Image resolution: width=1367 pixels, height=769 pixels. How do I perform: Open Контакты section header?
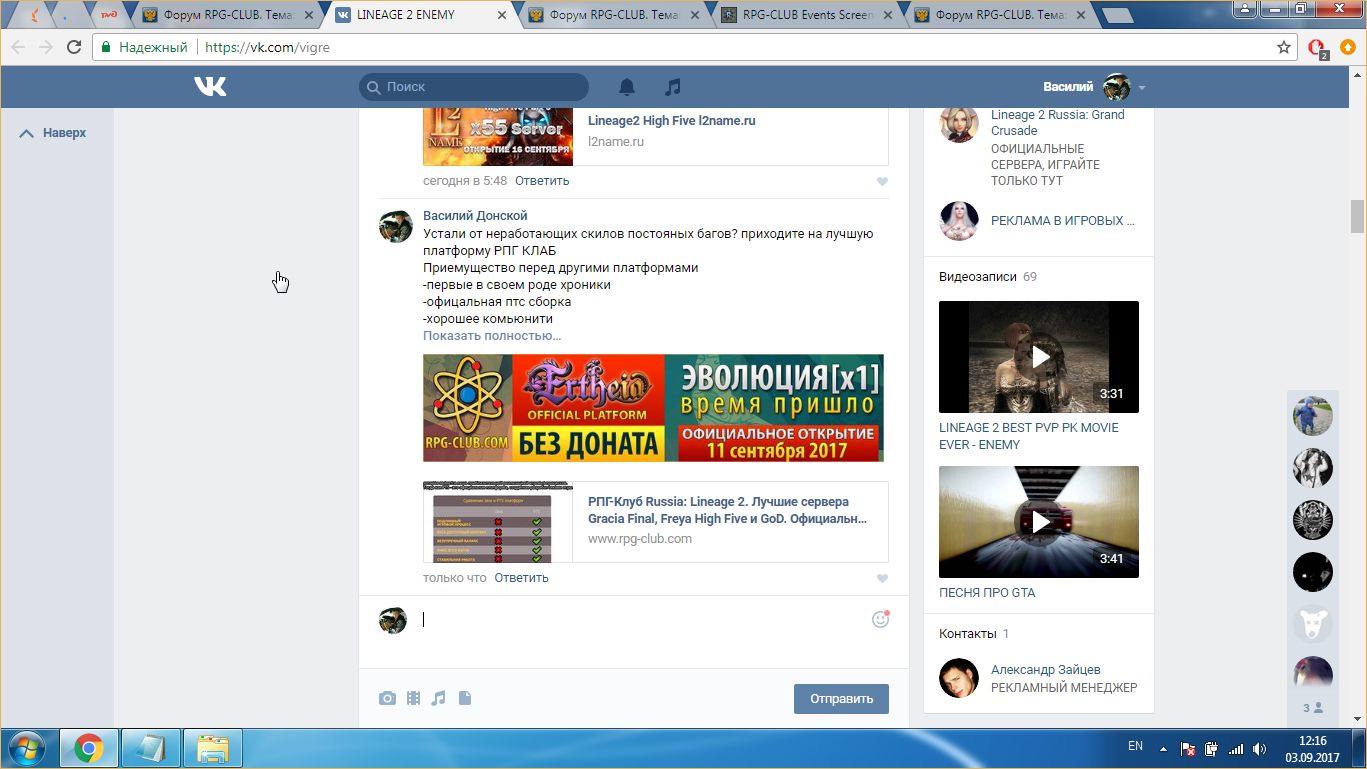tap(973, 634)
